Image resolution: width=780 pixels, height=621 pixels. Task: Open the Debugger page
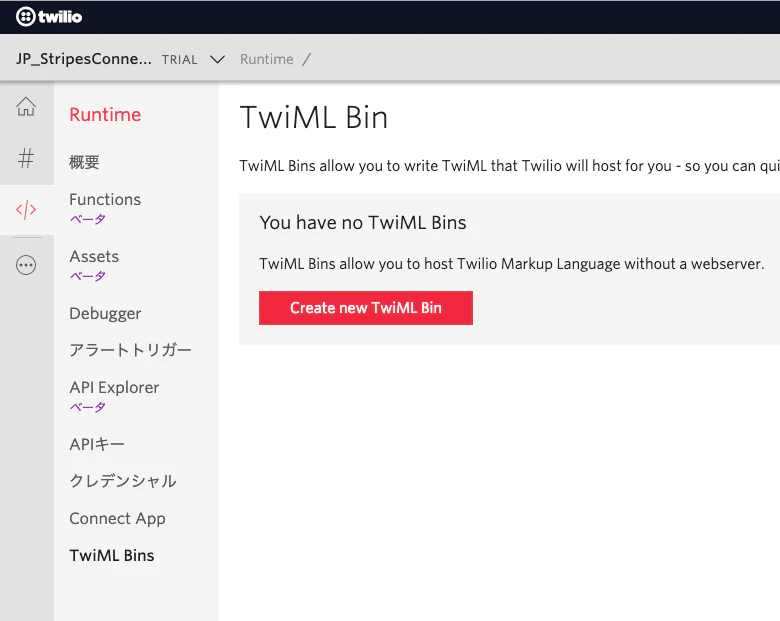tap(105, 313)
